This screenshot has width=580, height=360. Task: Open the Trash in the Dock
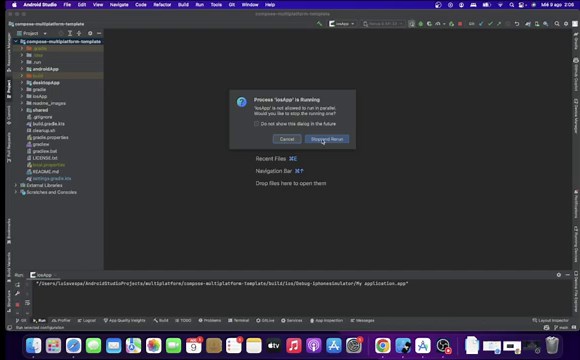click(x=552, y=345)
